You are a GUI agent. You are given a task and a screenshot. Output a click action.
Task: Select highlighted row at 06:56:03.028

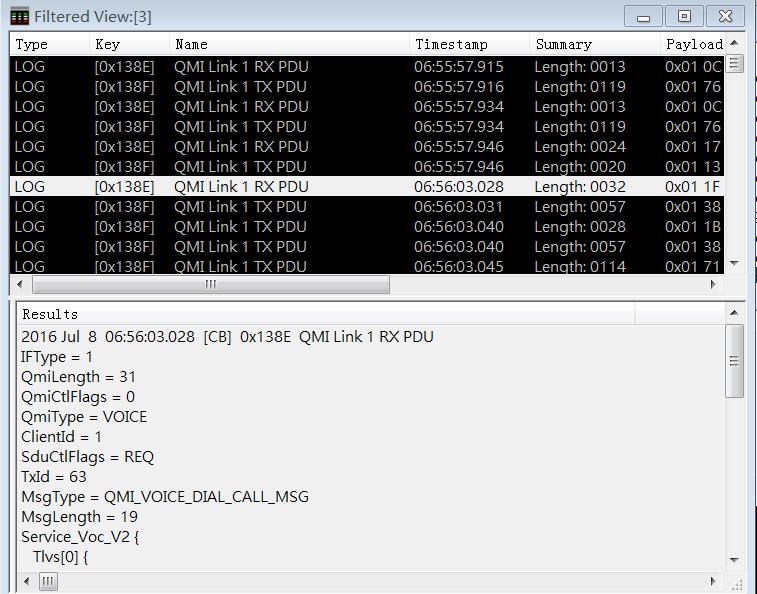367,186
